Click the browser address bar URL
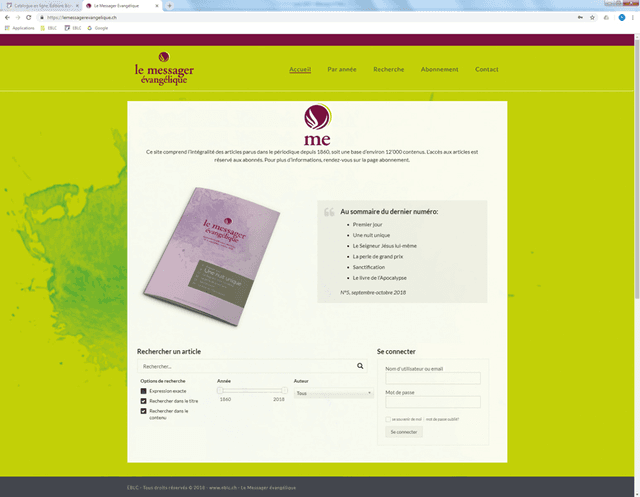The height and width of the screenshot is (497, 640). click(x=82, y=18)
